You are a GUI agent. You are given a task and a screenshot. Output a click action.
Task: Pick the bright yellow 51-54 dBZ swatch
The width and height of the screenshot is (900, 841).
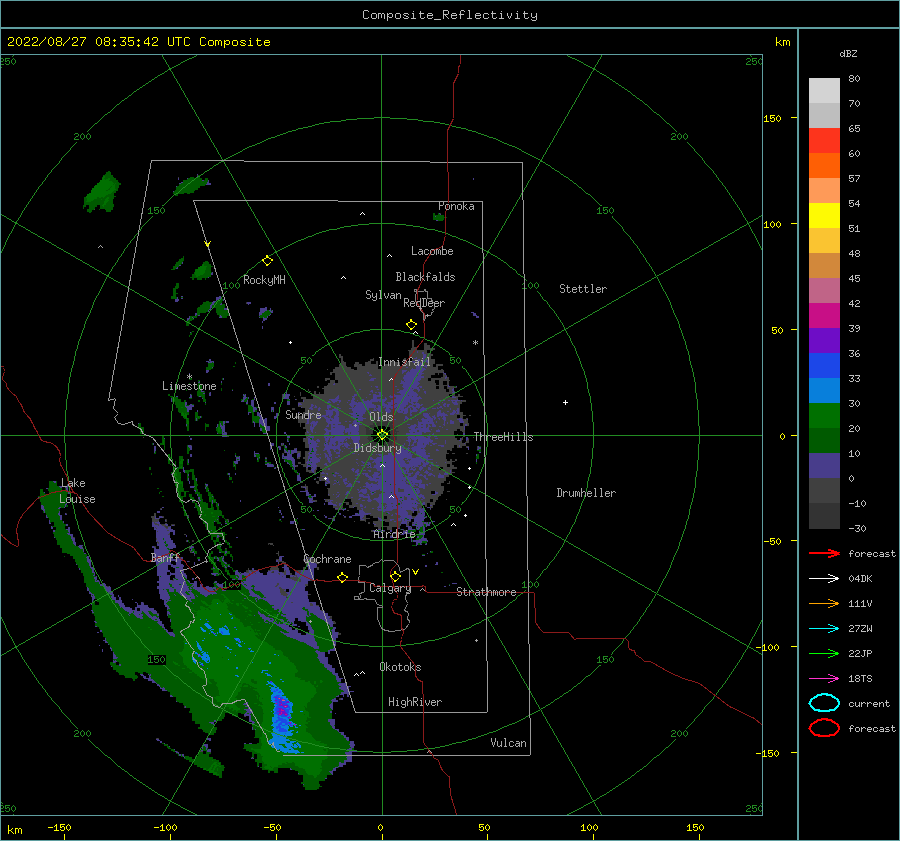(x=824, y=215)
